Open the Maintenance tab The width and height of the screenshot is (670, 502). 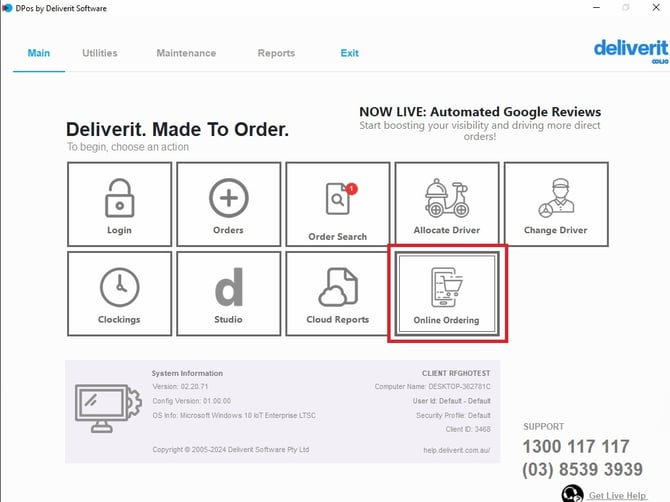(186, 53)
